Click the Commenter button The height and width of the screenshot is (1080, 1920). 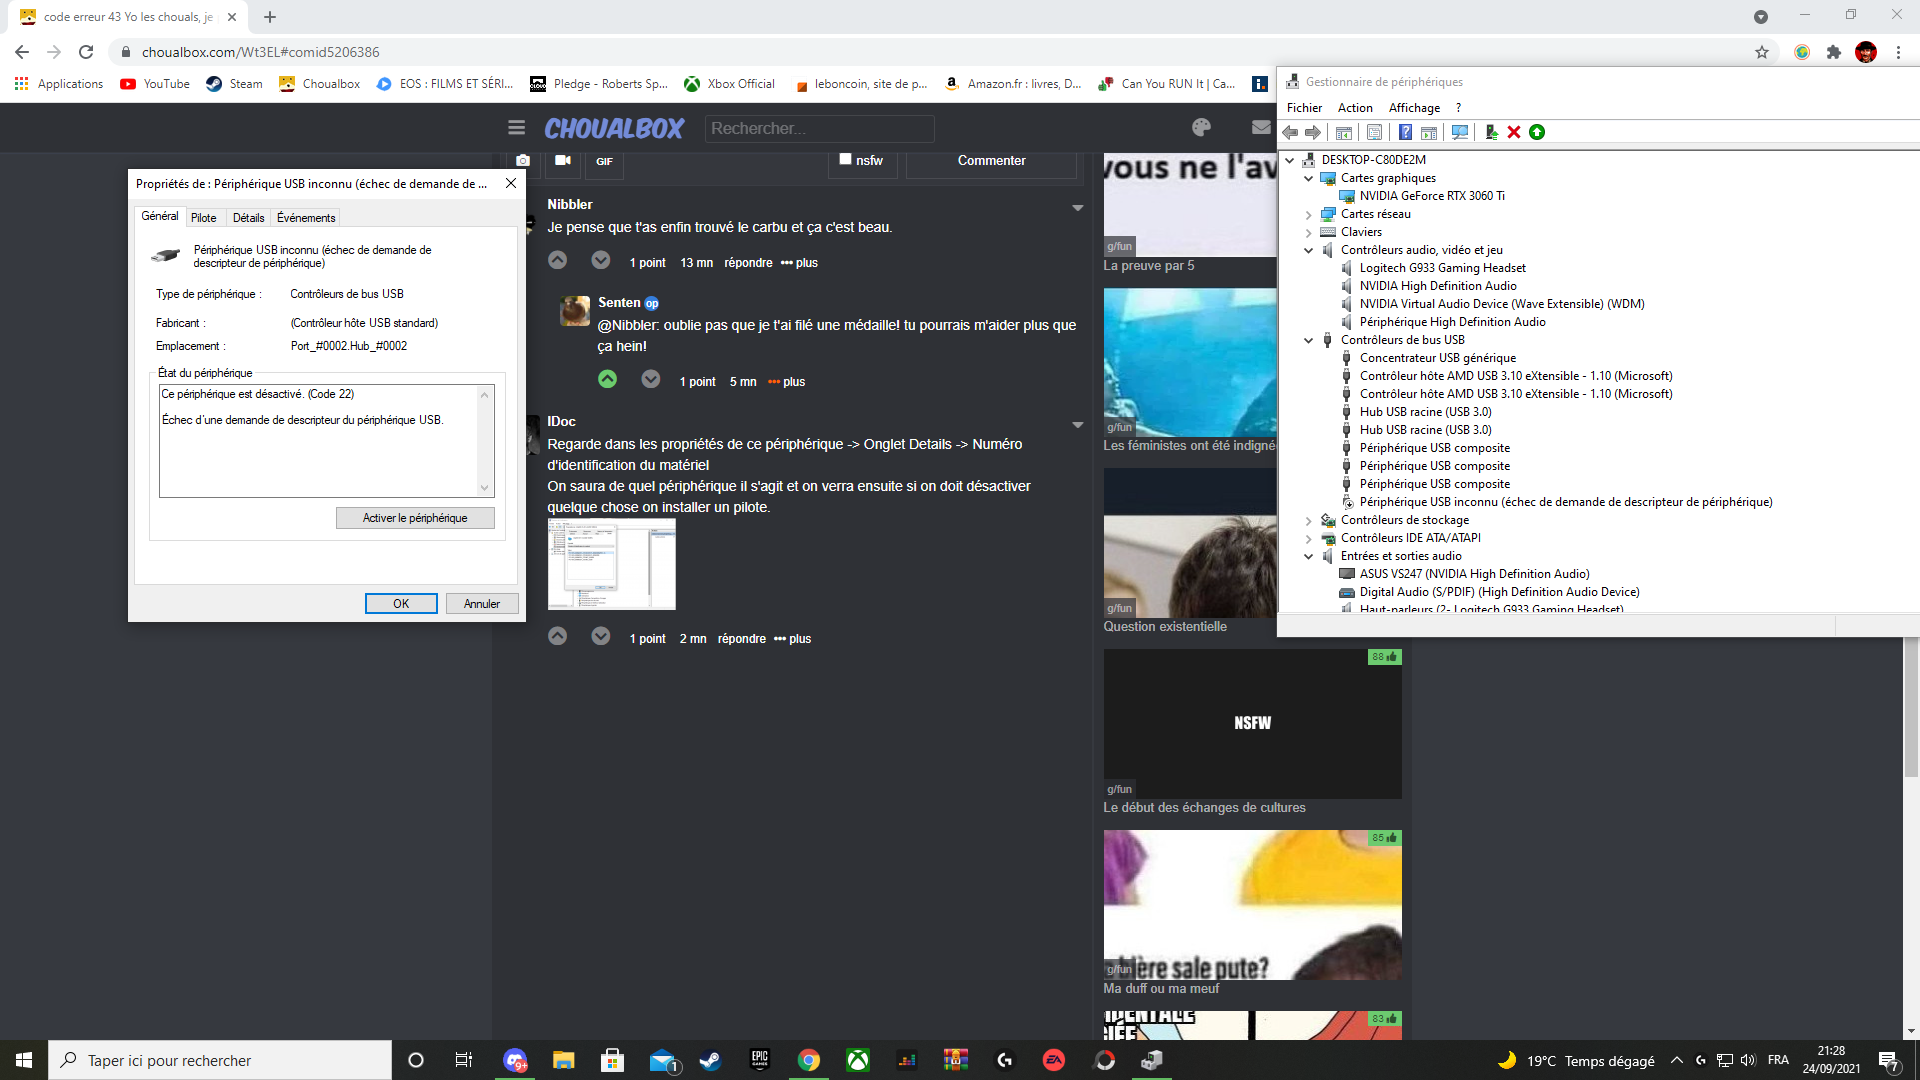991,160
